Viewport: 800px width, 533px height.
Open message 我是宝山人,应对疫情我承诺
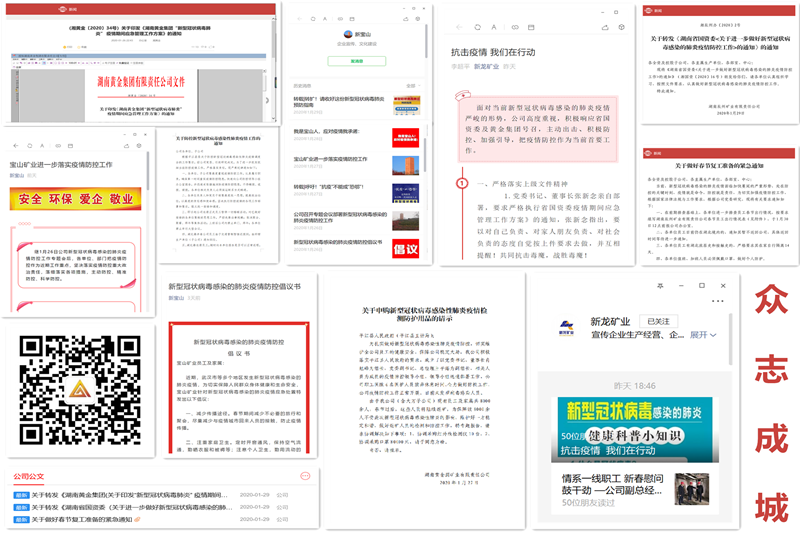point(356,138)
